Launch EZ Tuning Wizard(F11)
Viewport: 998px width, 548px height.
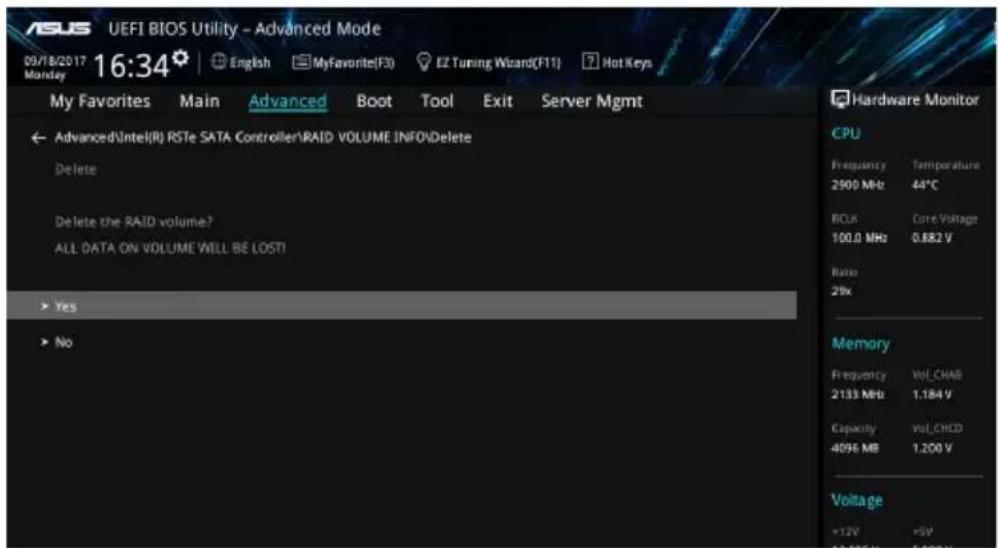(488, 63)
